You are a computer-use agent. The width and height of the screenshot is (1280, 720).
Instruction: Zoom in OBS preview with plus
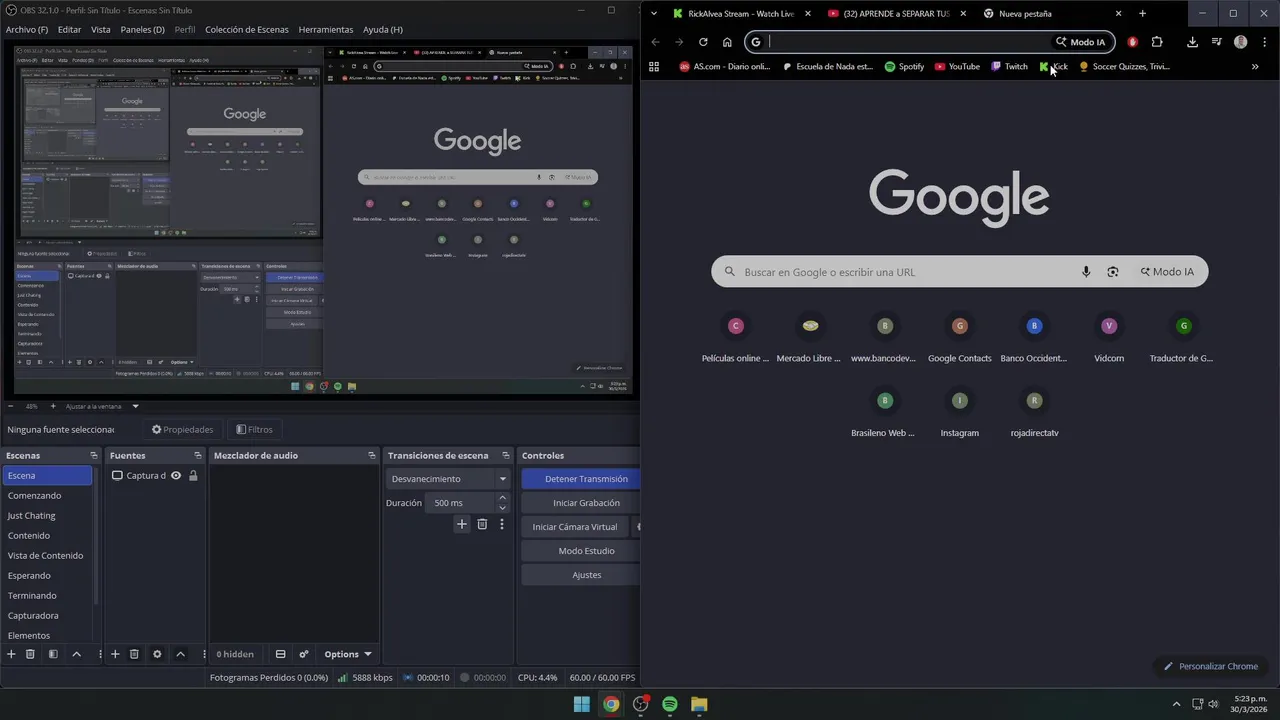[53, 406]
